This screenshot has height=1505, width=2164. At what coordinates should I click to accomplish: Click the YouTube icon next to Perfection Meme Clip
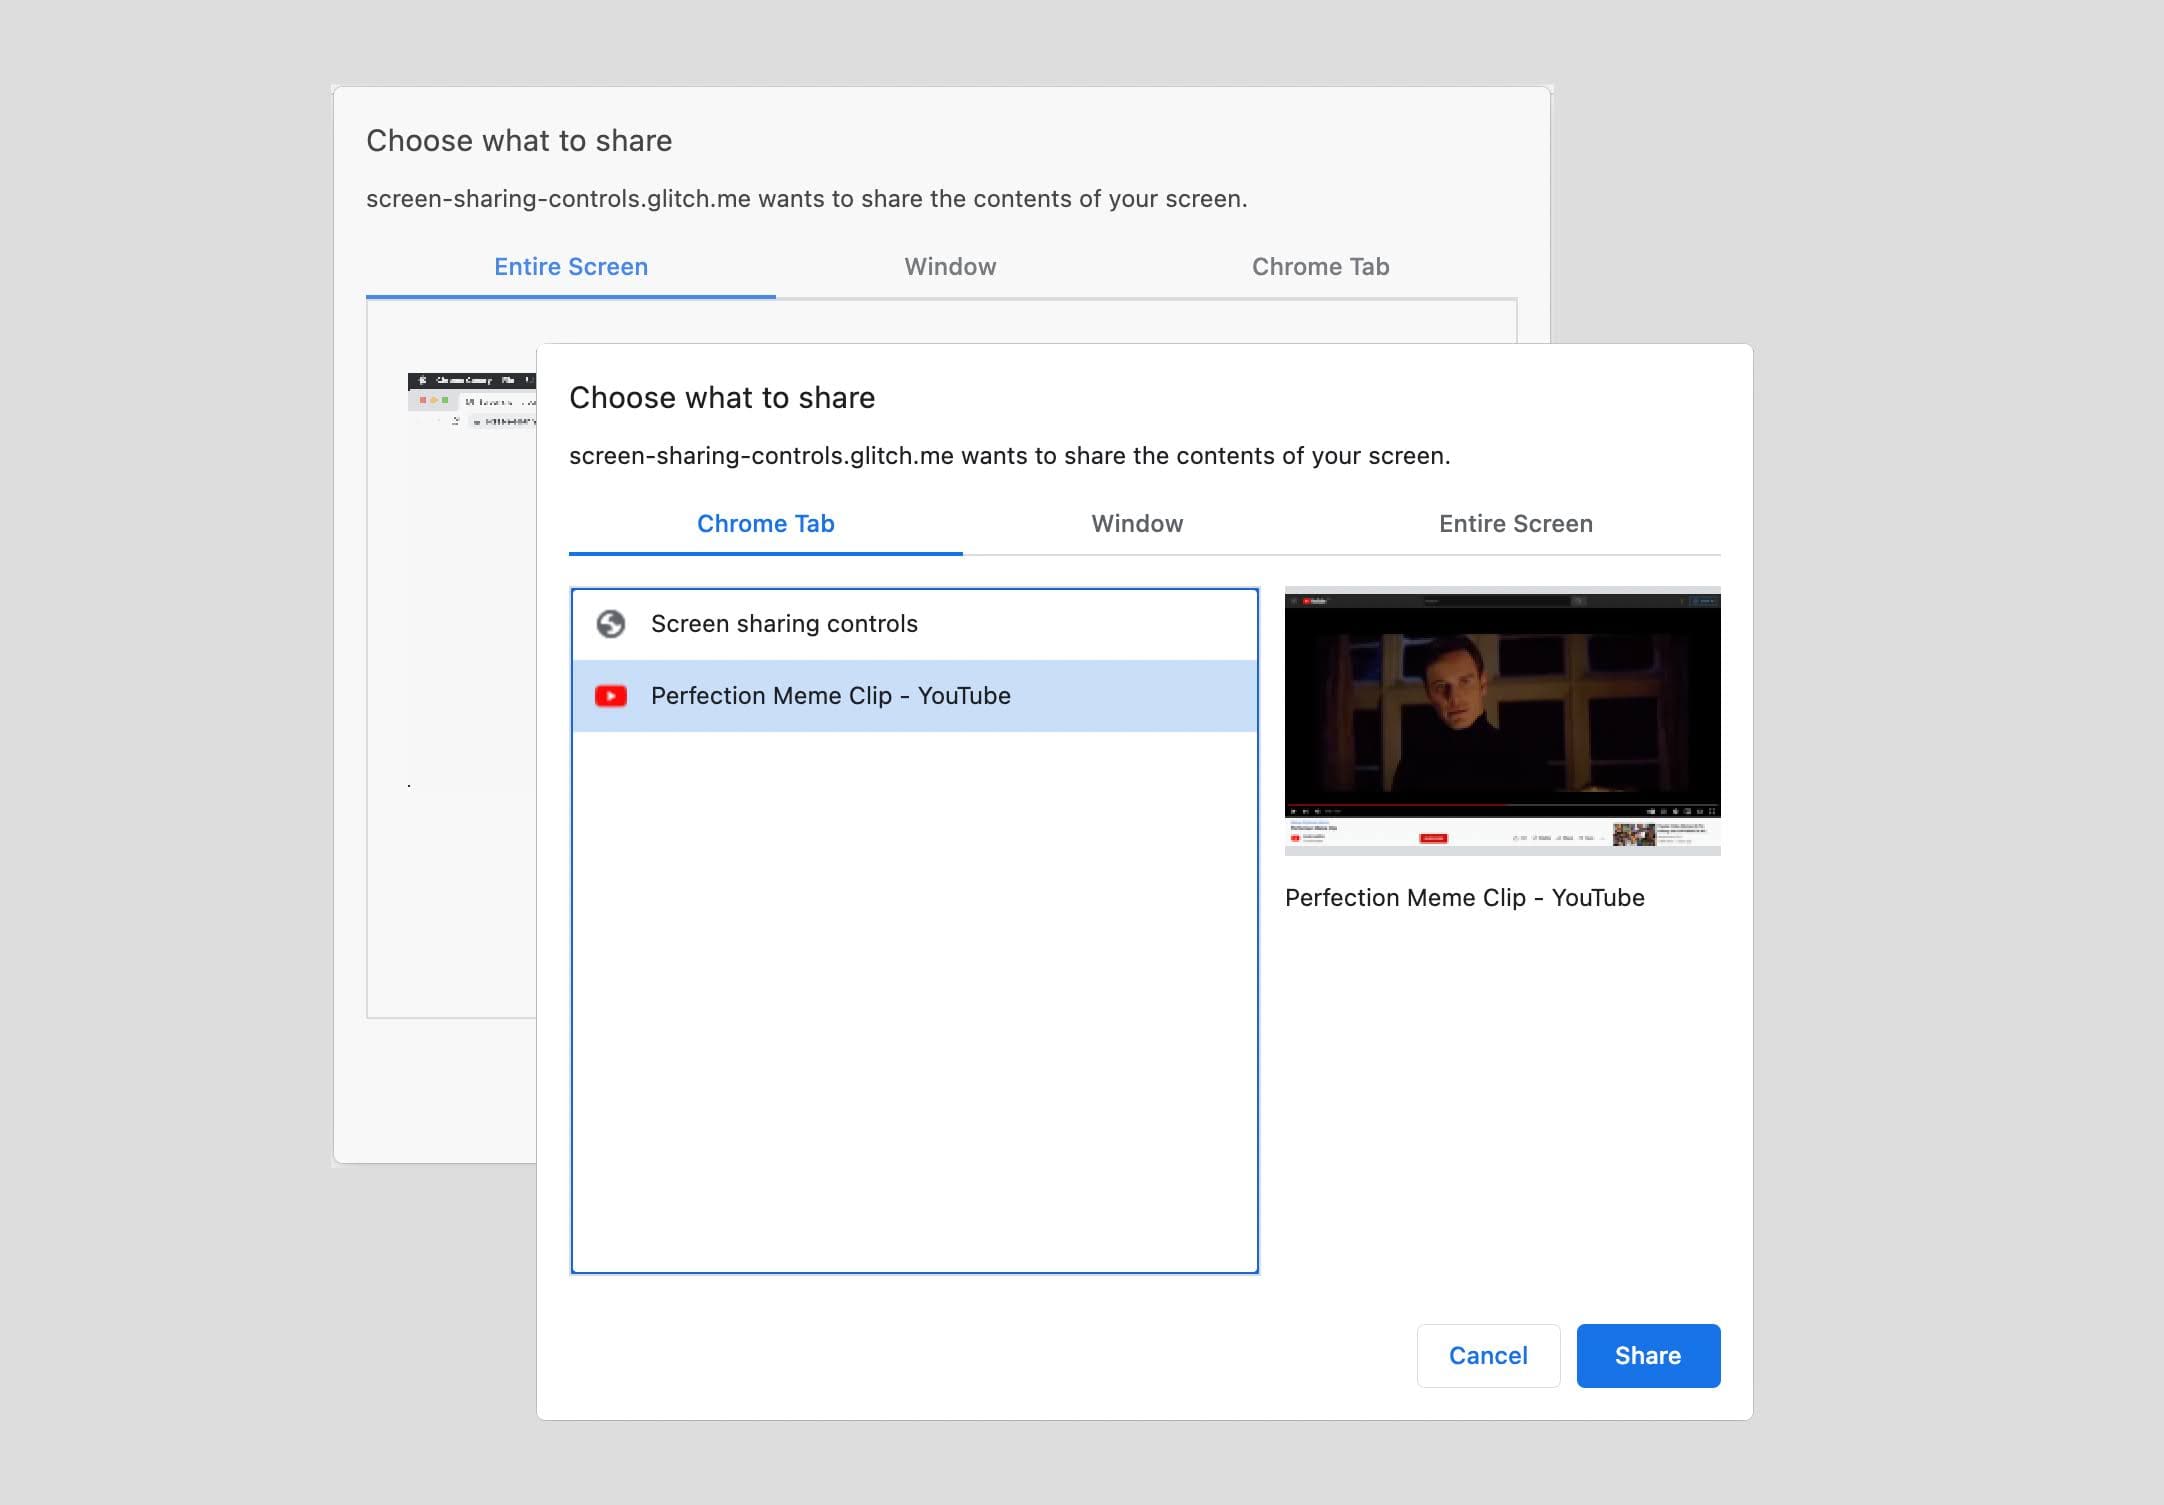610,696
